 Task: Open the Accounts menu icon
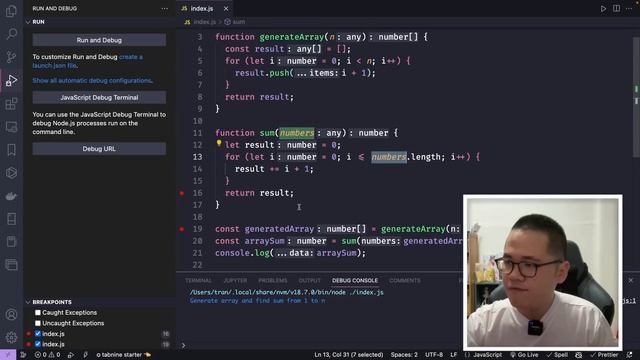tap(11, 315)
